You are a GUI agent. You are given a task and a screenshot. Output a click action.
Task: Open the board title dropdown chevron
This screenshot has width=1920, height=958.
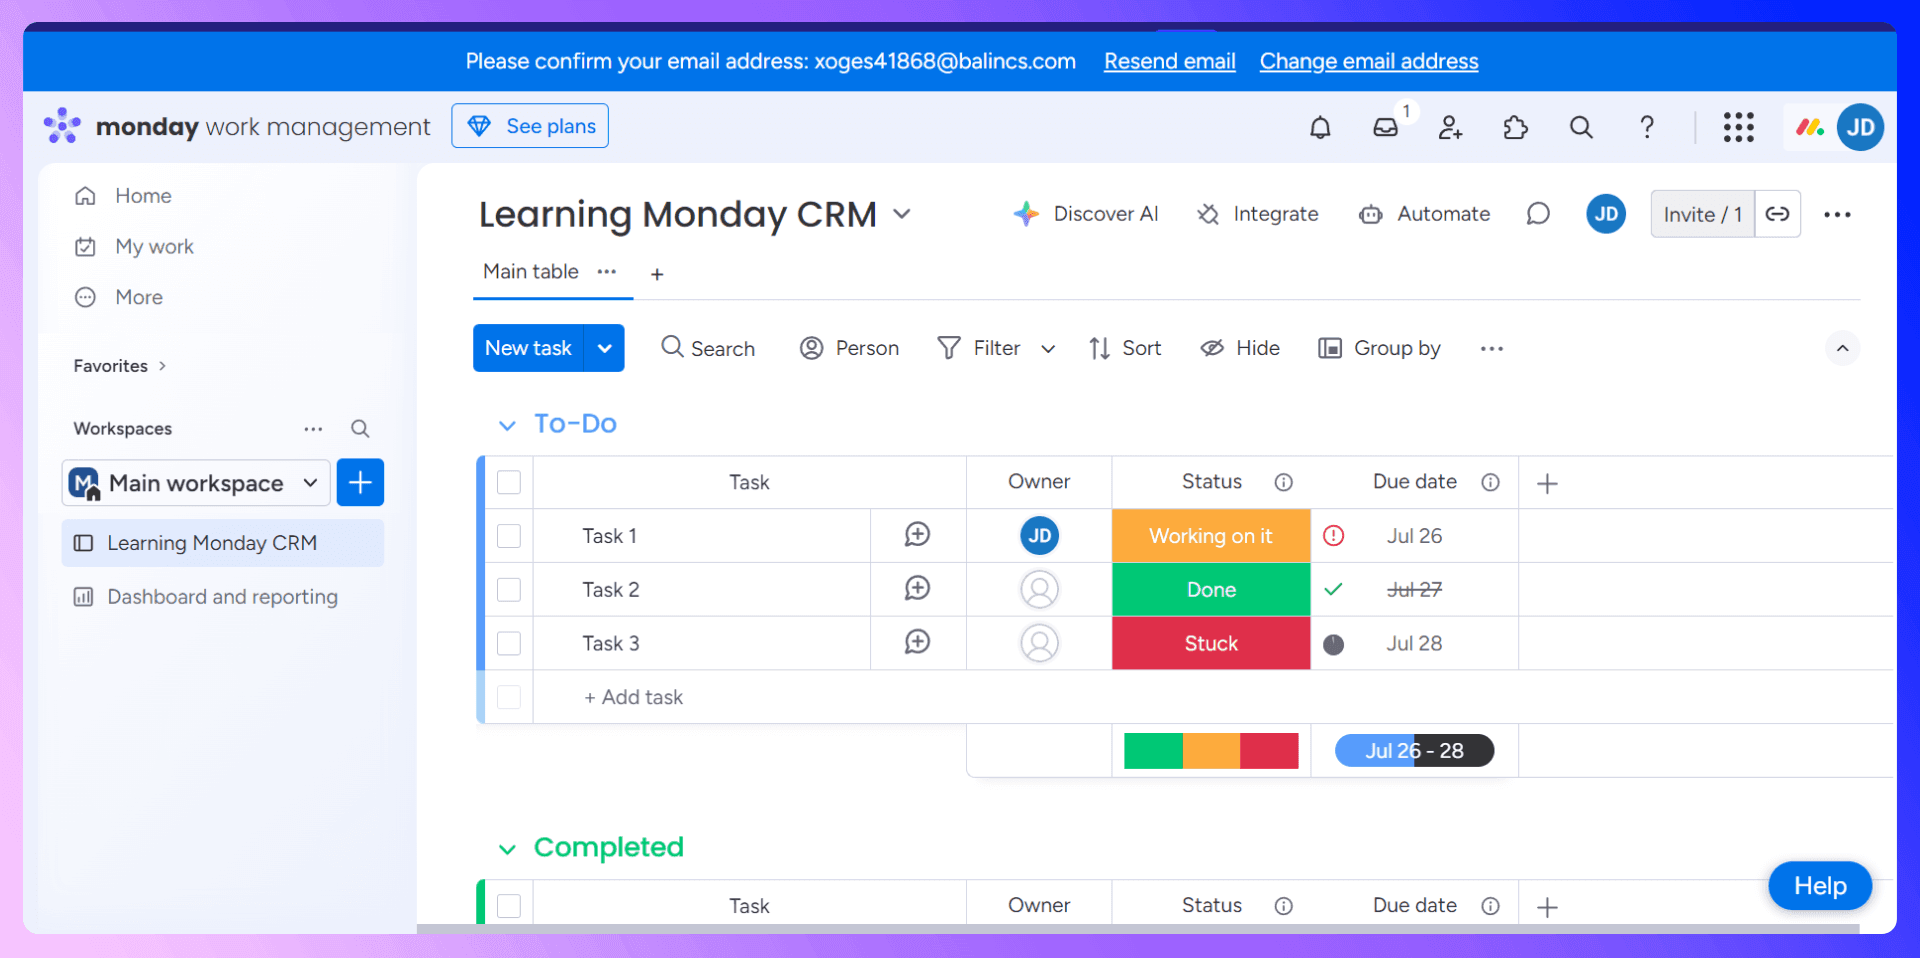coord(902,214)
